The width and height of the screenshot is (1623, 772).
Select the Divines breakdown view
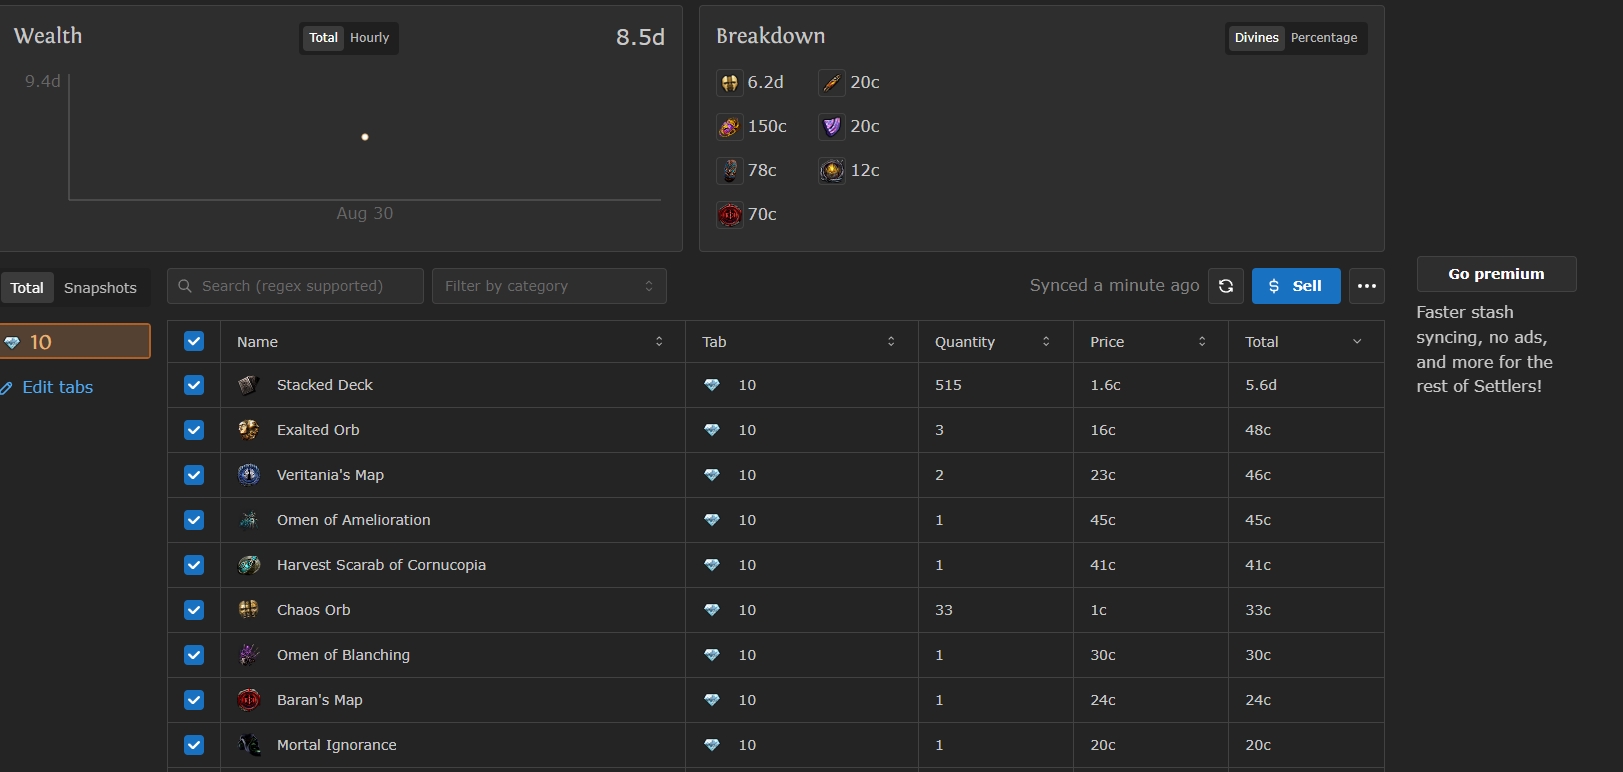(x=1257, y=38)
